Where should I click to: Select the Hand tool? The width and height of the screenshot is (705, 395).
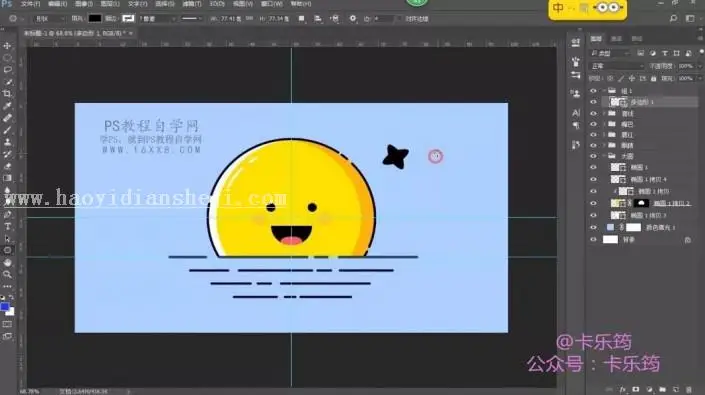[x=7, y=262]
